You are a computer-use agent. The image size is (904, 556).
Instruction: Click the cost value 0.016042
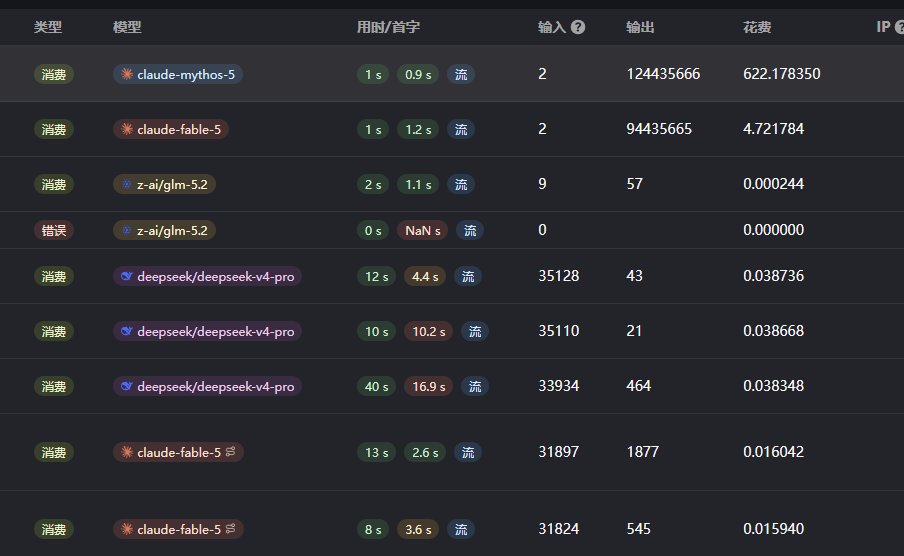(x=773, y=452)
